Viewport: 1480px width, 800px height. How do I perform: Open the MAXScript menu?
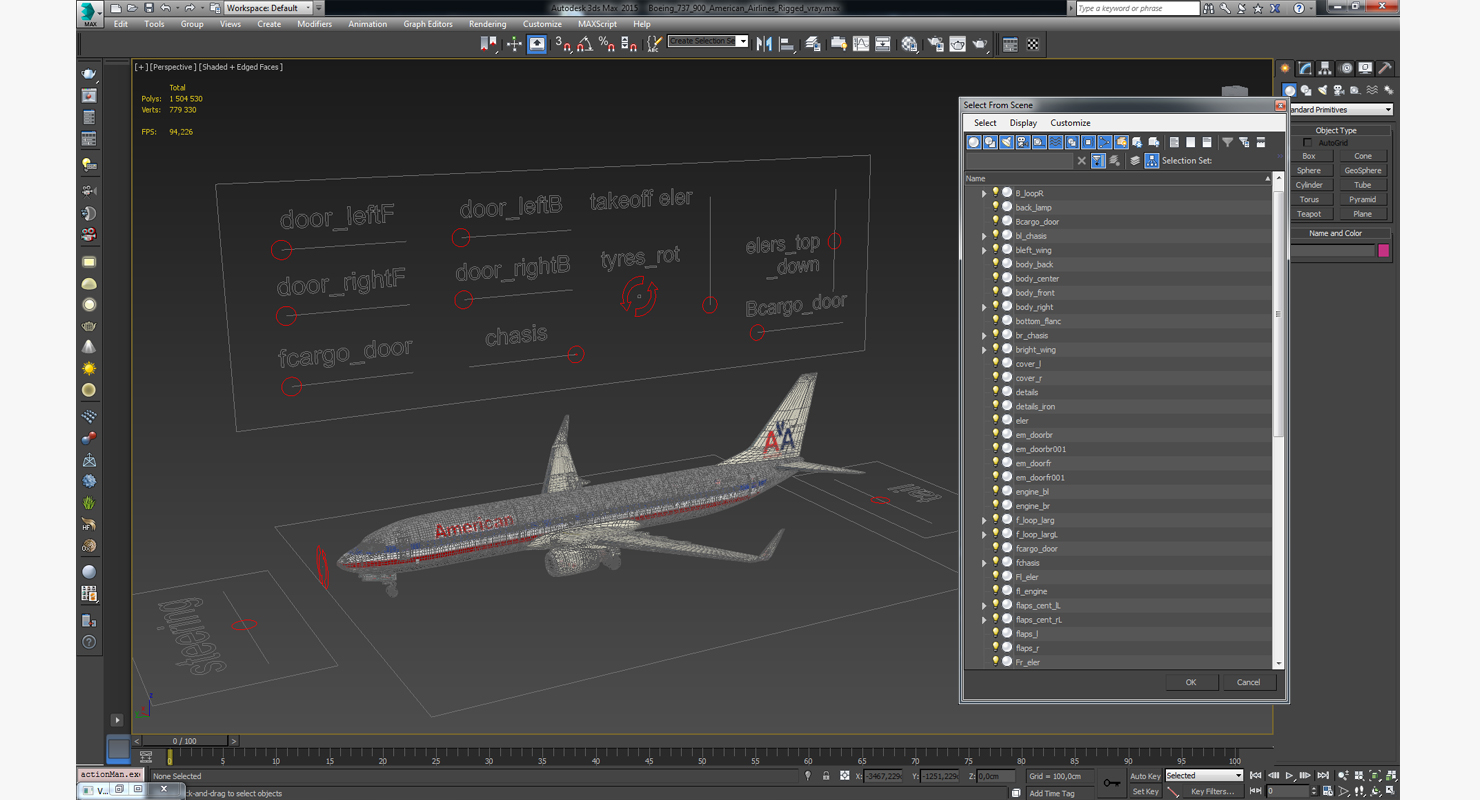[x=597, y=24]
